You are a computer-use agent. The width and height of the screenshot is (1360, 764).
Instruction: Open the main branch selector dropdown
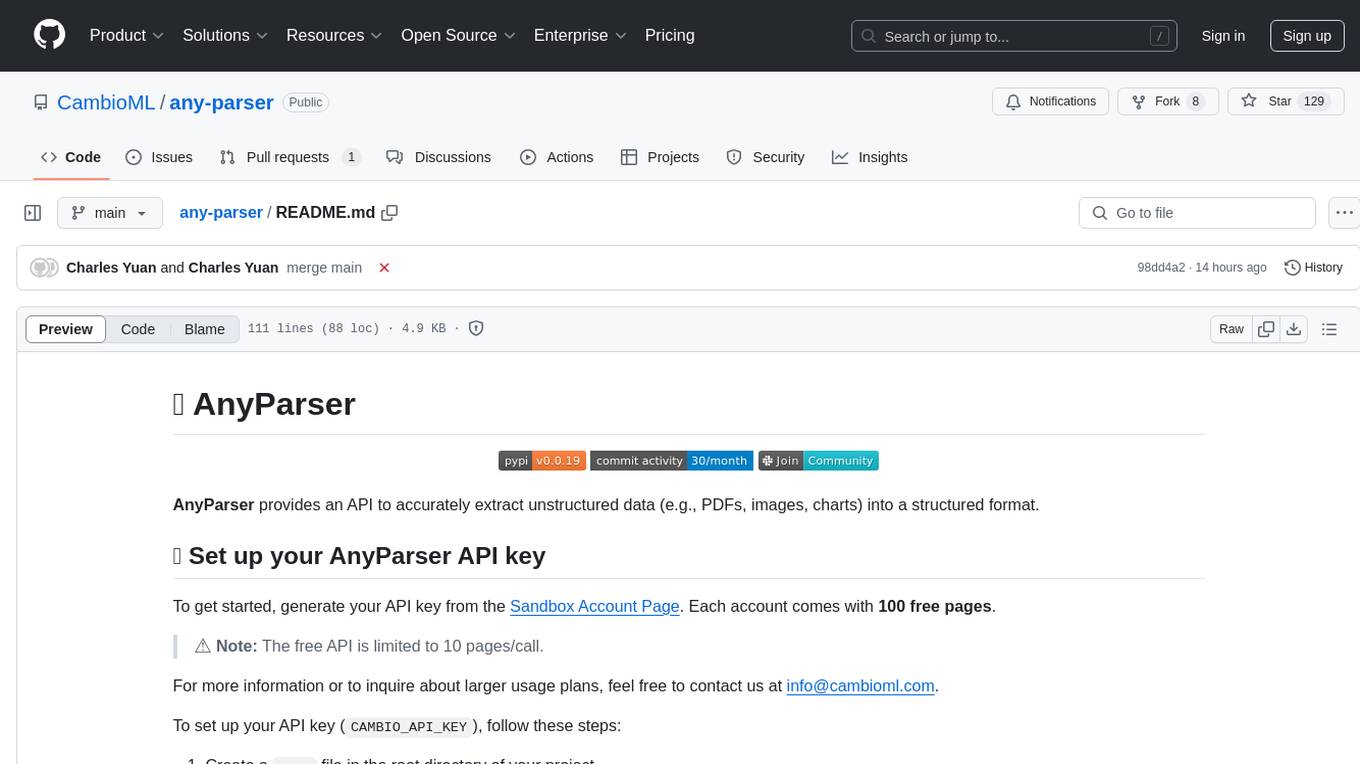coord(109,213)
